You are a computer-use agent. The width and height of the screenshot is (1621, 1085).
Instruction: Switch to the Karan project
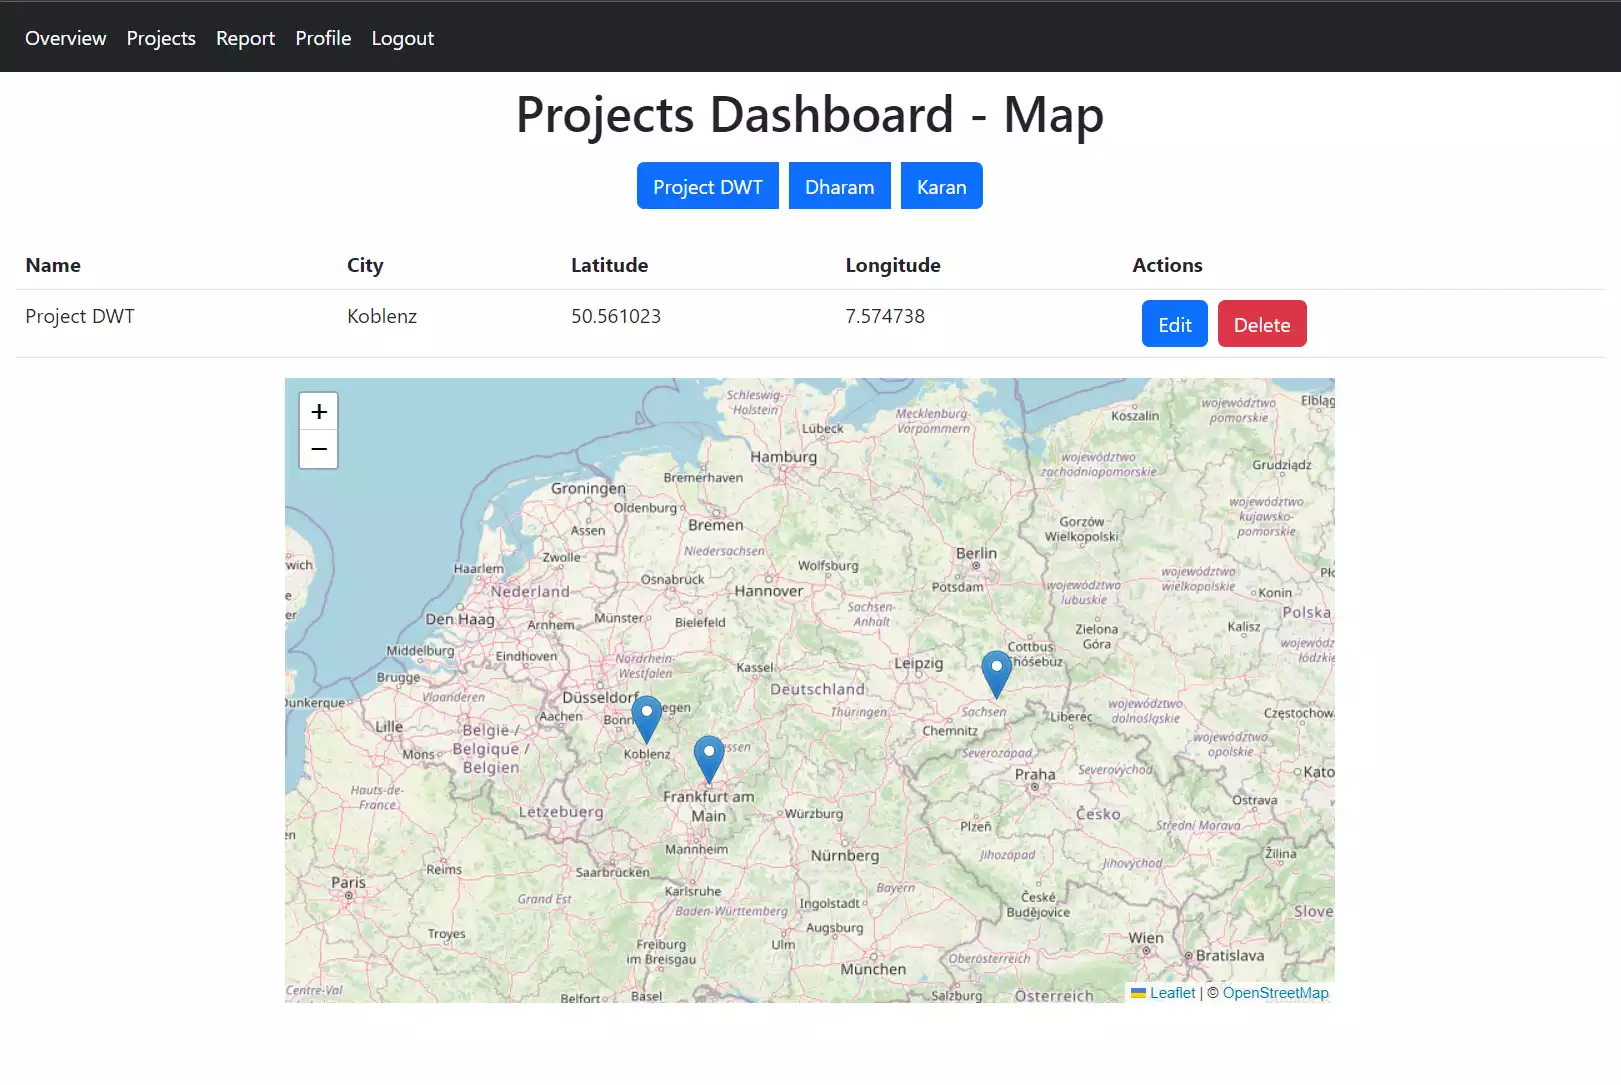point(941,186)
